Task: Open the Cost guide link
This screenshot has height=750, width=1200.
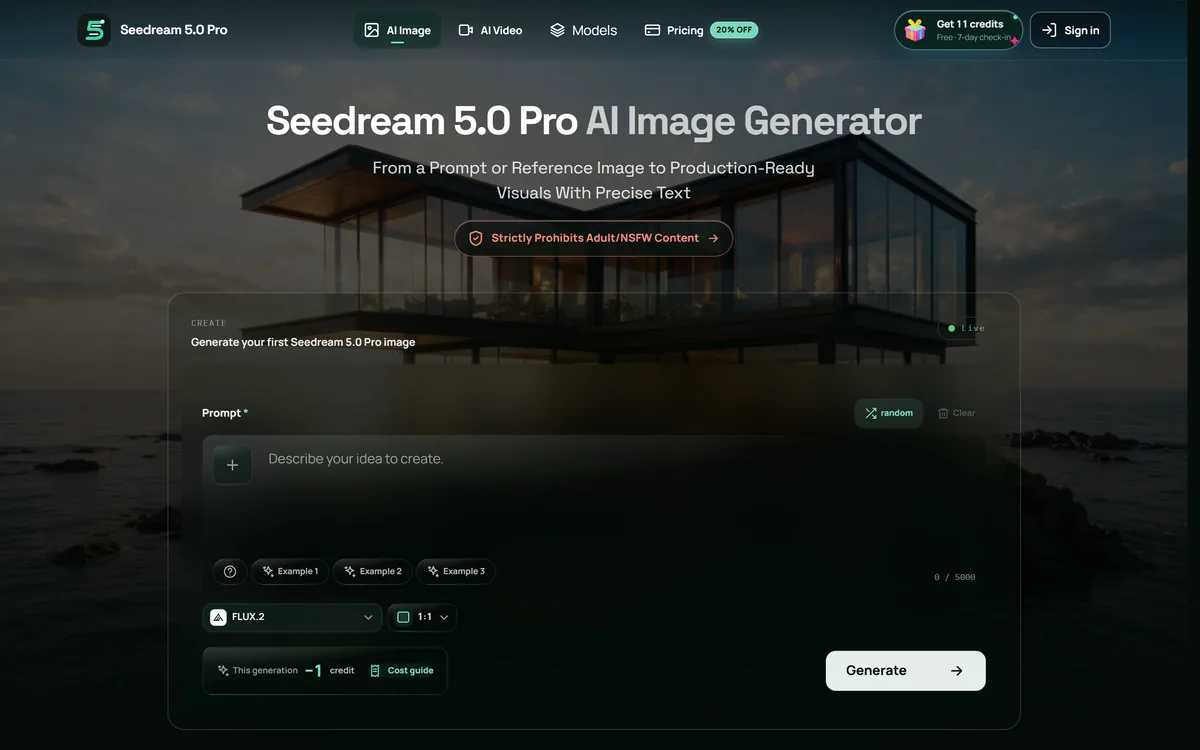Action: [x=402, y=671]
